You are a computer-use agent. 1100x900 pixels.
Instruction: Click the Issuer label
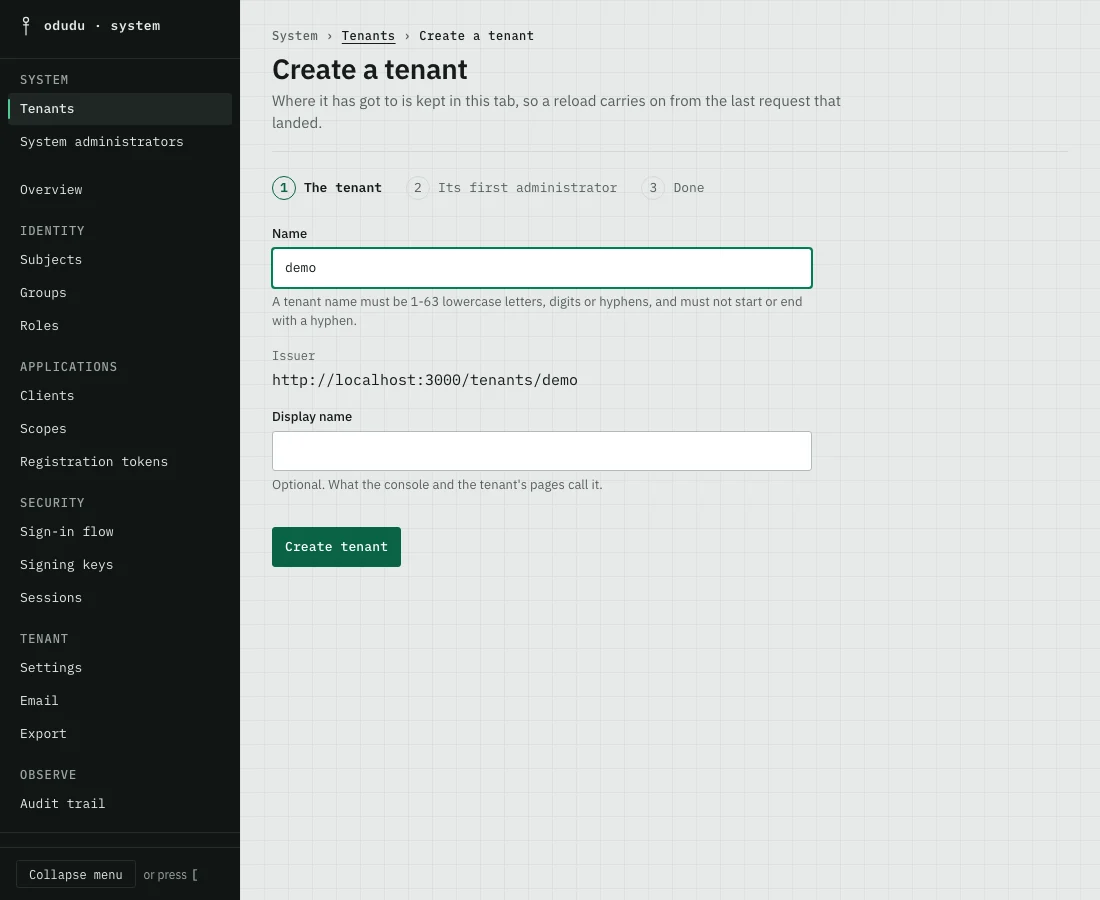(x=294, y=356)
